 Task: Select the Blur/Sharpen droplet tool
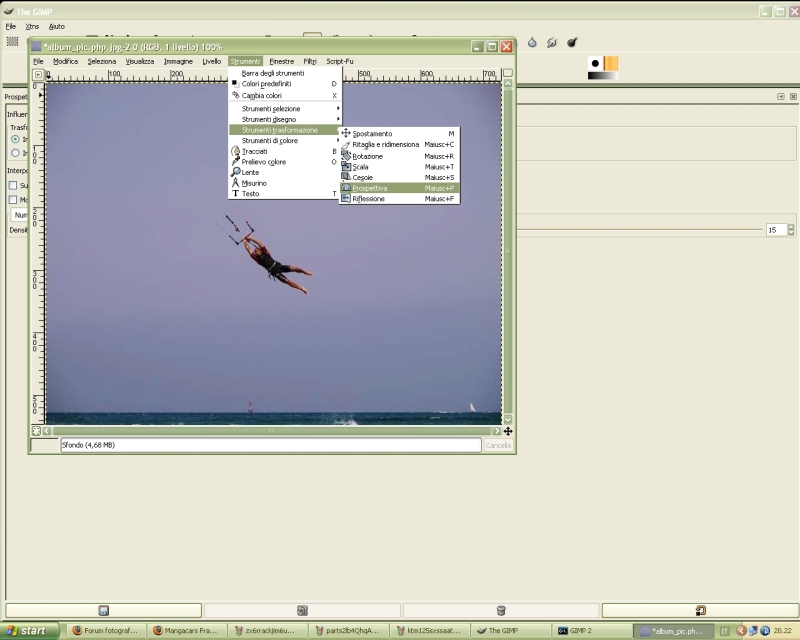pyautogui.click(x=532, y=42)
